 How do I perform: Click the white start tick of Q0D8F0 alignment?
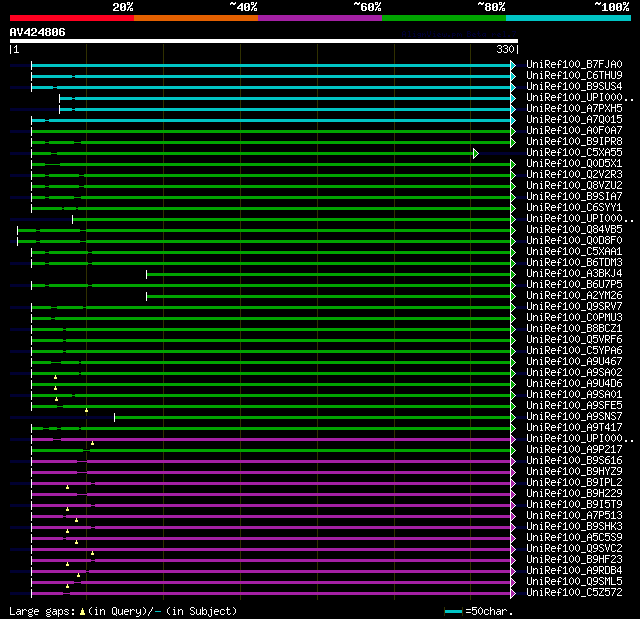18,242
